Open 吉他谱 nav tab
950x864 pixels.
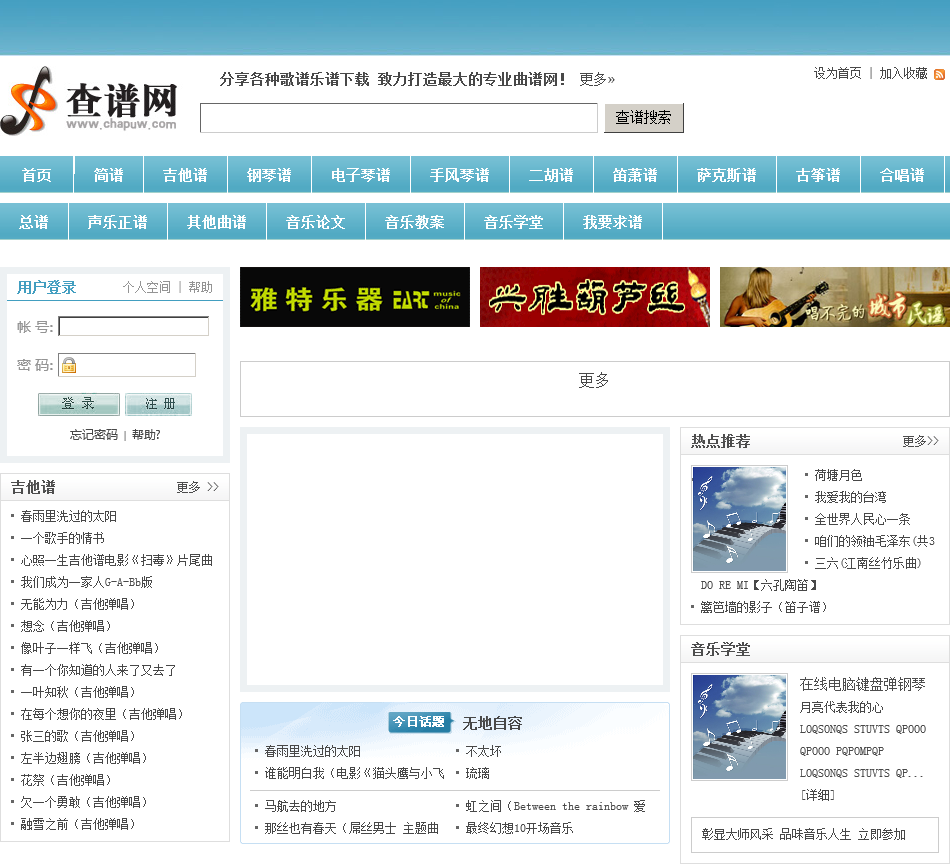tap(185, 174)
